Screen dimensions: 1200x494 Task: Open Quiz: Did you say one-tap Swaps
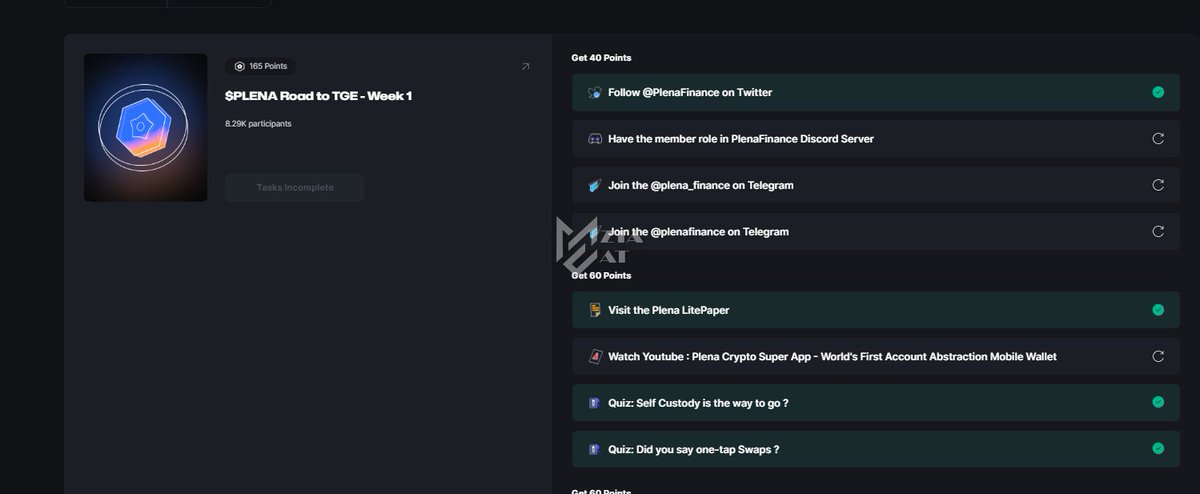point(876,449)
